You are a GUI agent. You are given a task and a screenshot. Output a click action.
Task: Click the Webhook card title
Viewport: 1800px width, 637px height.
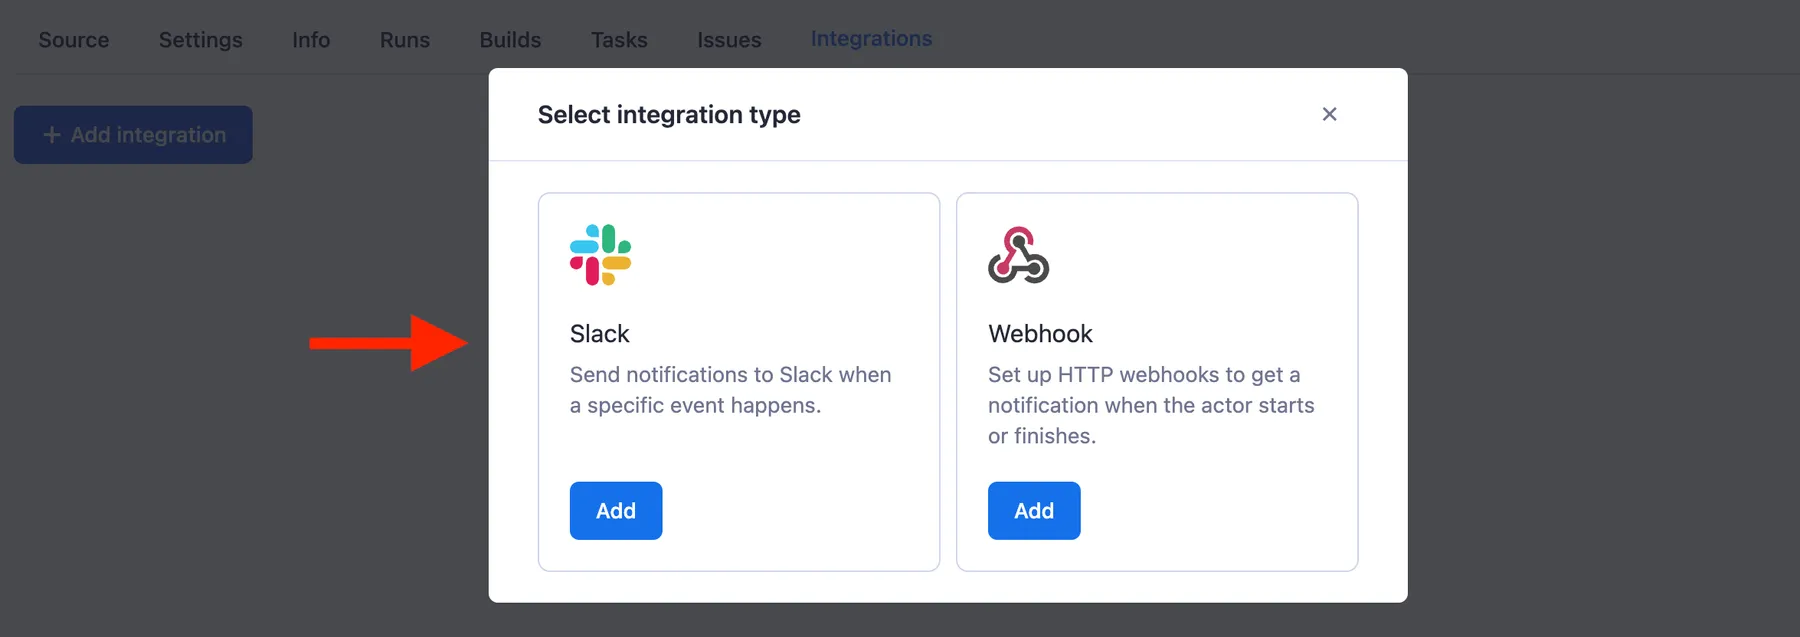1040,334
